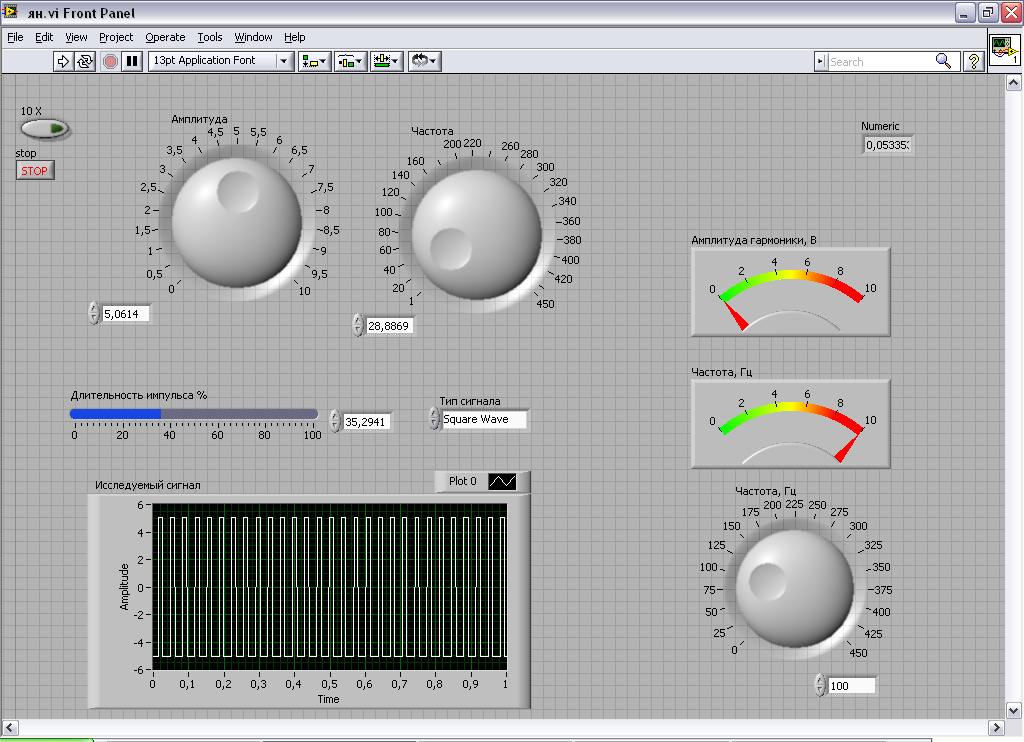Click the Частота value stepper beside 28,8869
Screen dimensions: 1024x742
tap(358, 326)
